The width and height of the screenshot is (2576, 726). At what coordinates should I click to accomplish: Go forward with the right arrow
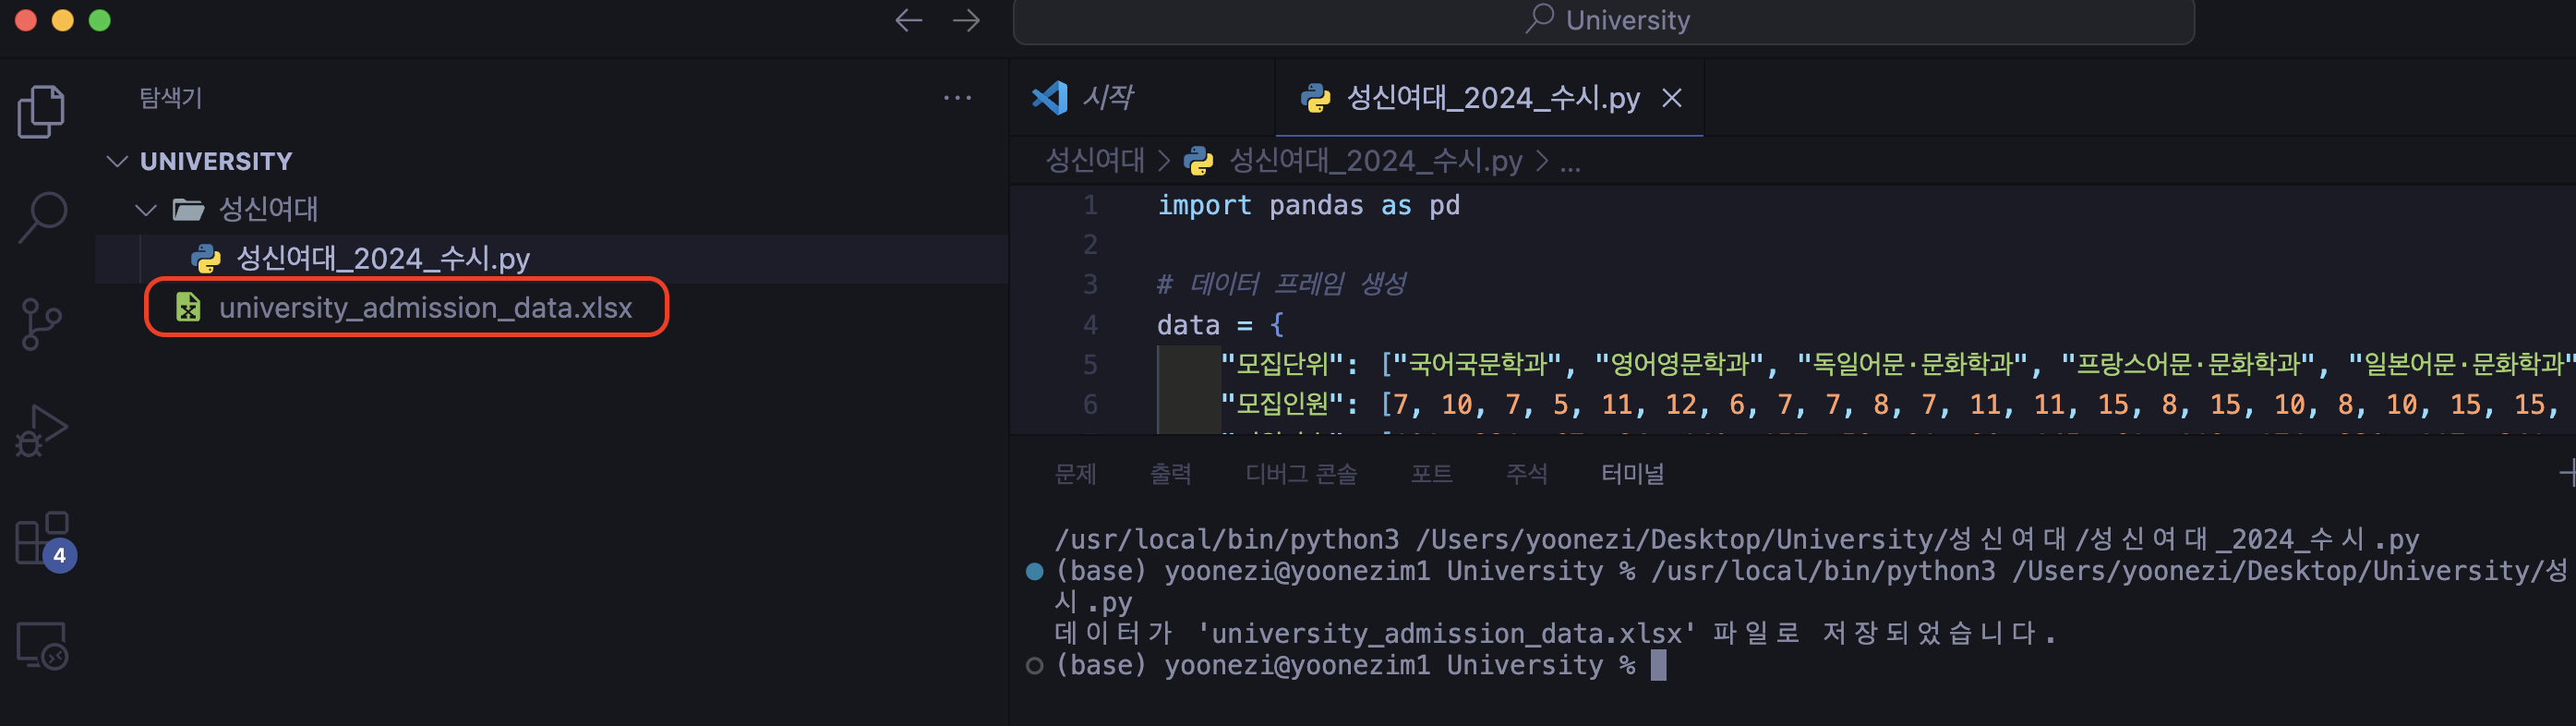pos(966,20)
